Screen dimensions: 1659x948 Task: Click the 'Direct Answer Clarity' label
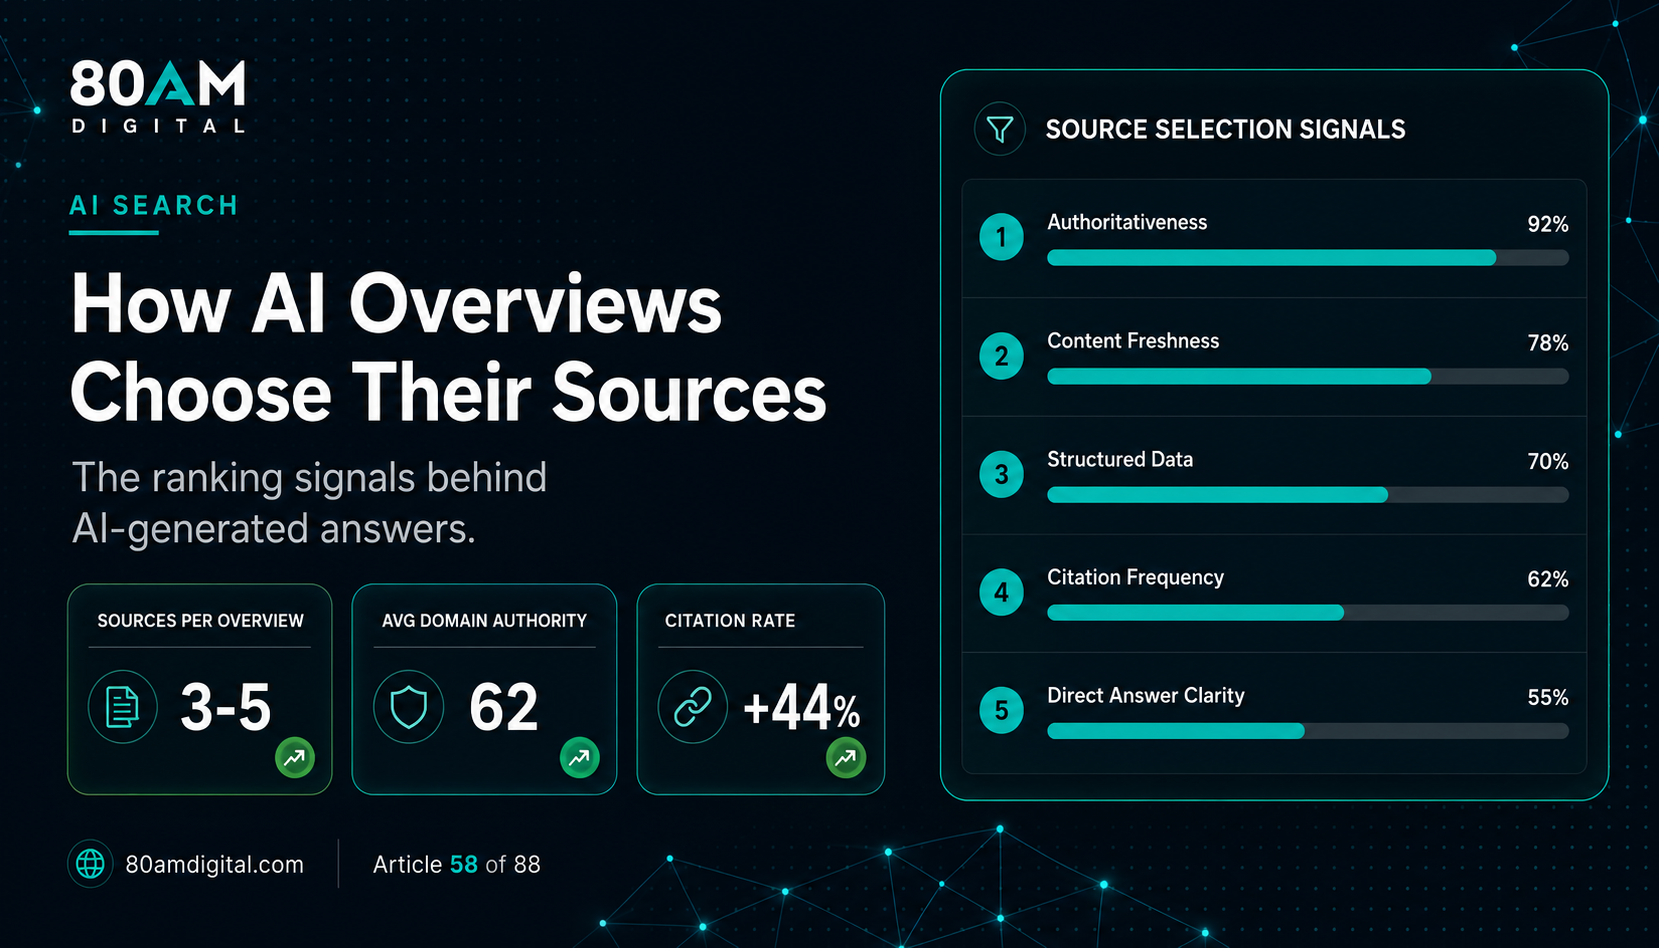pyautogui.click(x=1146, y=696)
